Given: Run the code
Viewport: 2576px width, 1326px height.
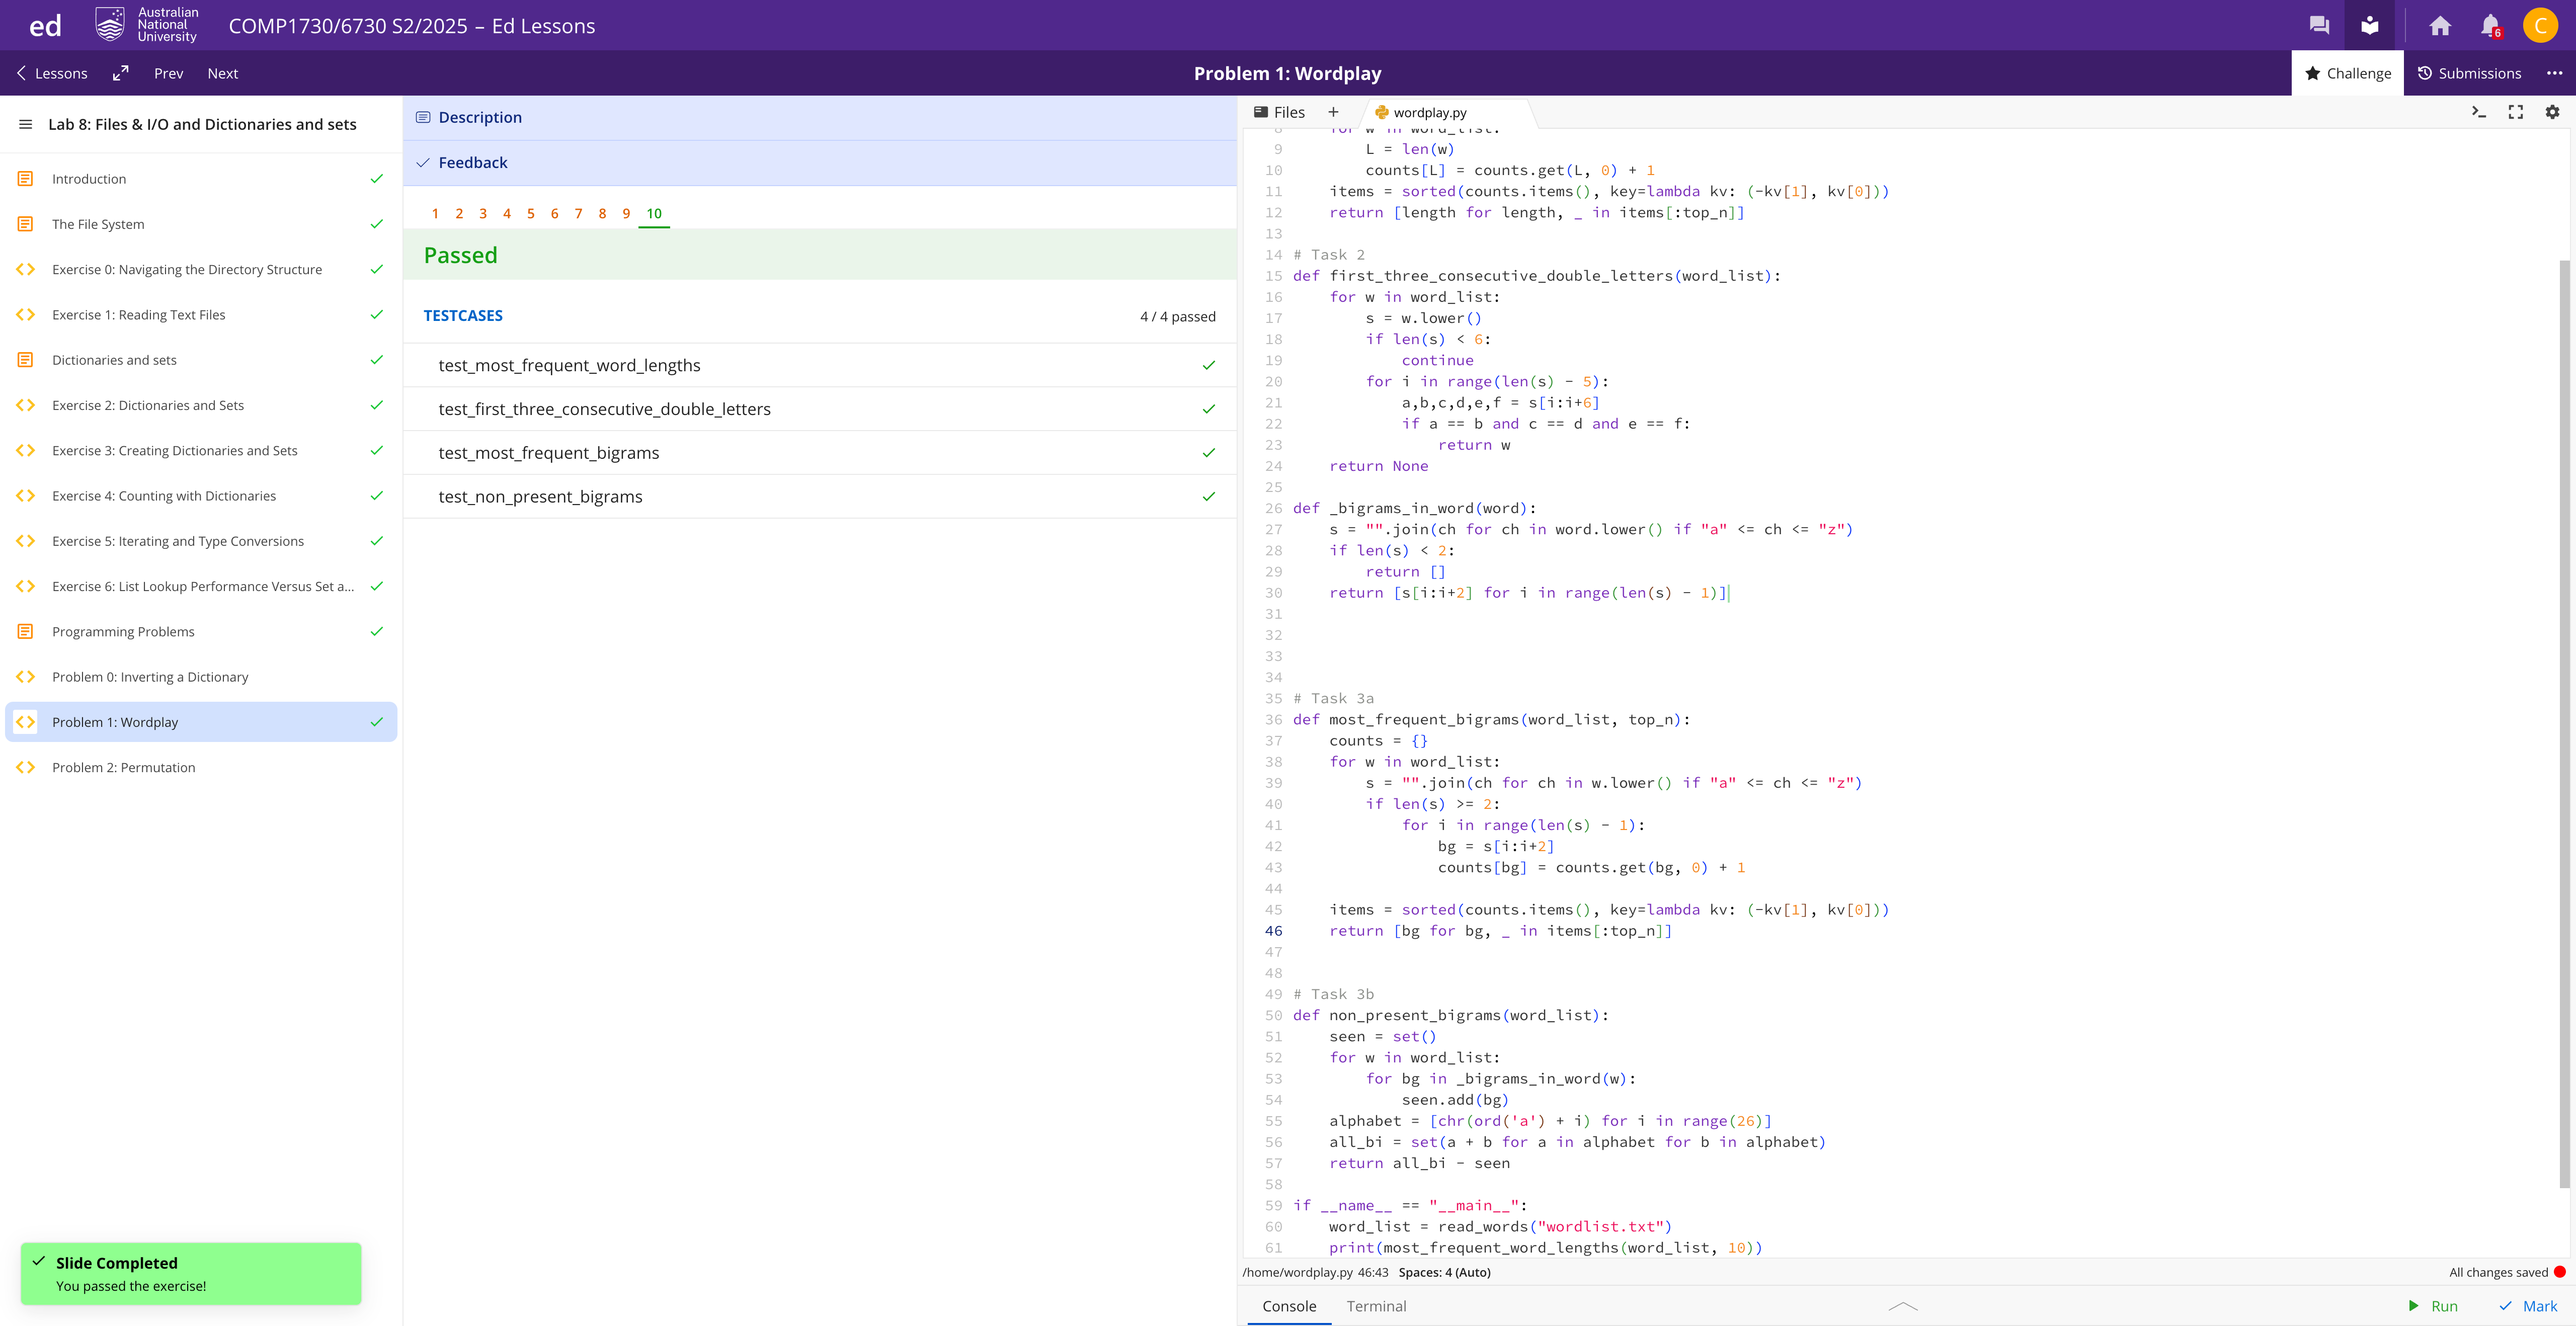Looking at the screenshot, I should pos(2432,1306).
